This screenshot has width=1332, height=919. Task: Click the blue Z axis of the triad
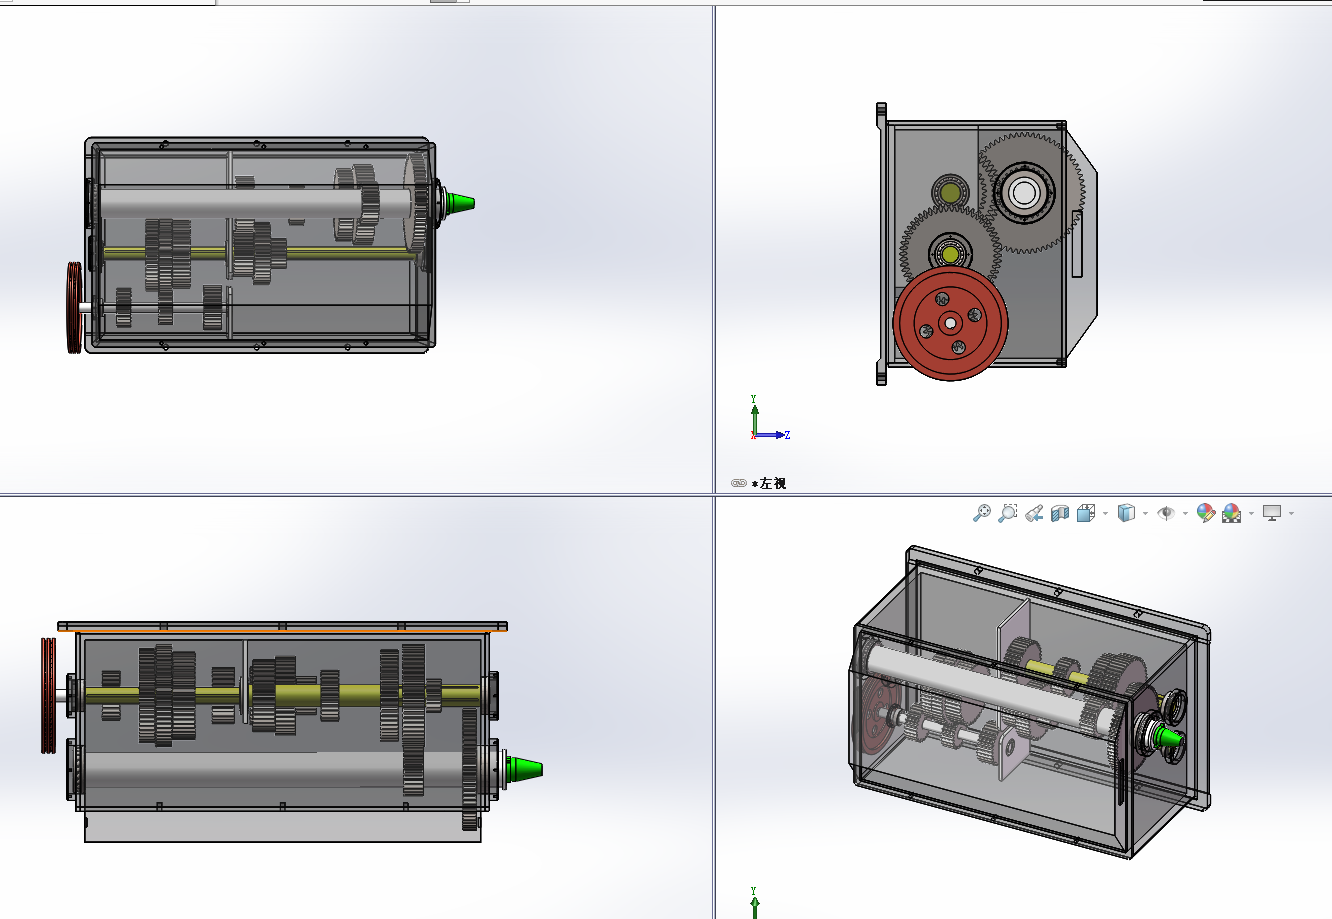pyautogui.click(x=772, y=435)
